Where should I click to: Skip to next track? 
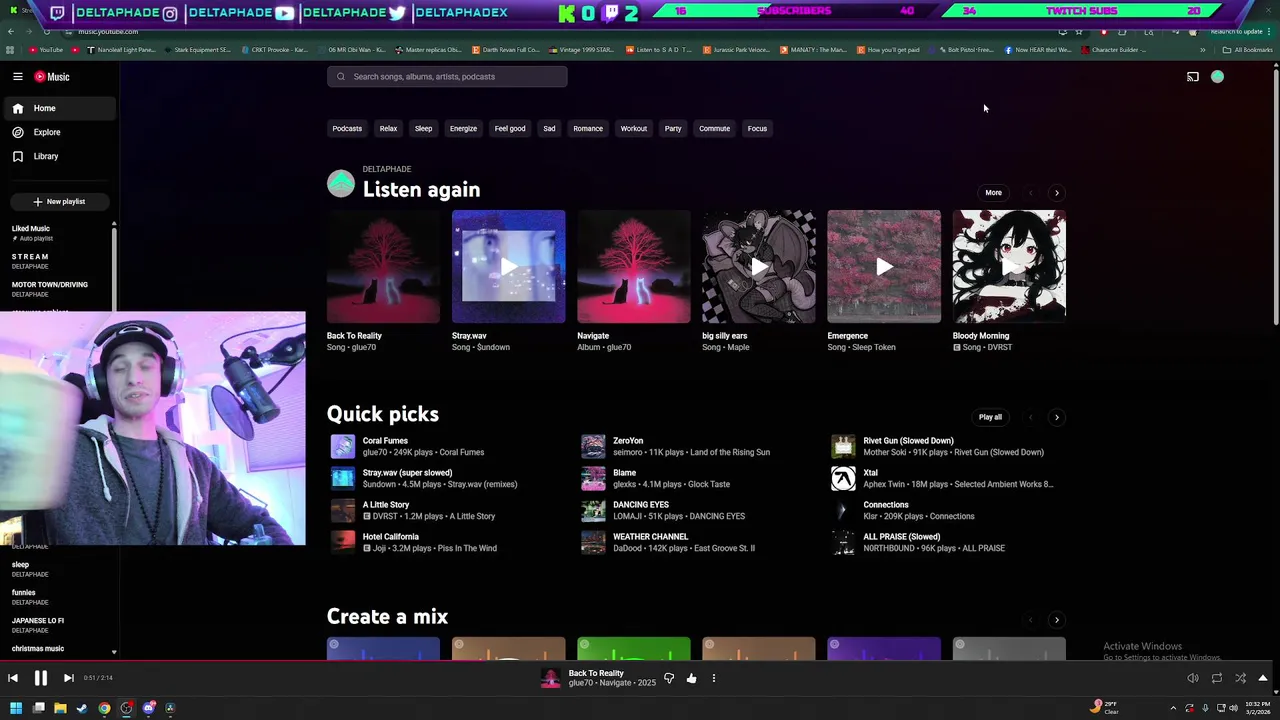[68, 679]
